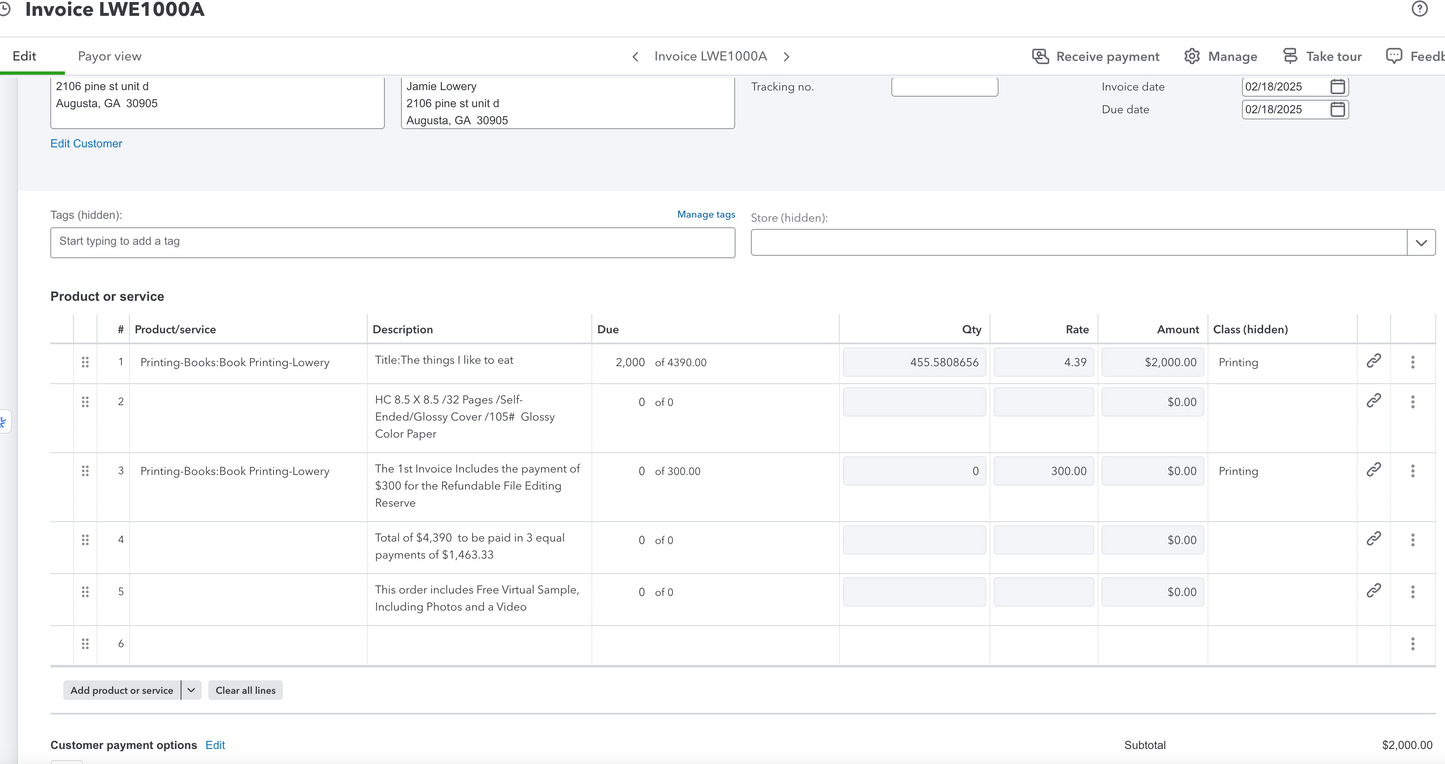Click the Tags input field
1445x764 pixels.
coord(393,242)
